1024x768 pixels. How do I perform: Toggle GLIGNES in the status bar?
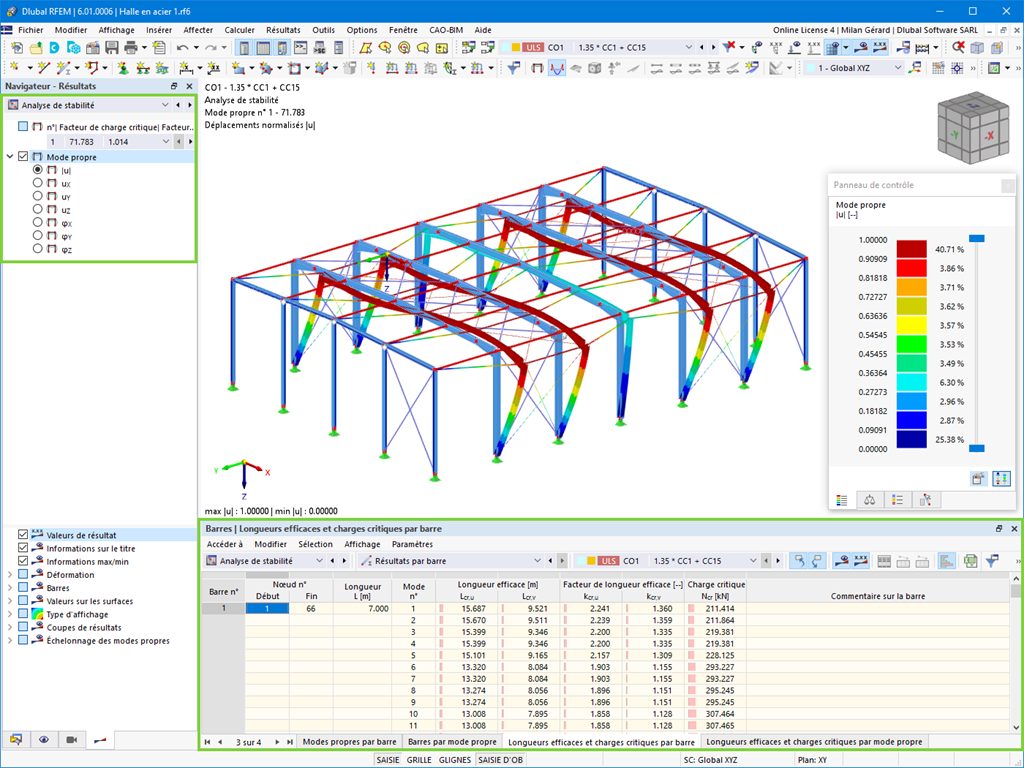tap(455, 760)
